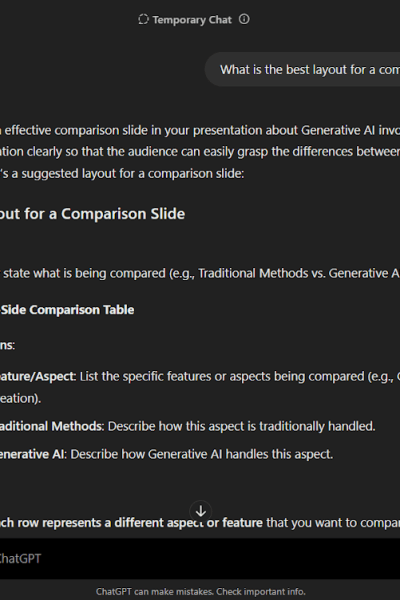Click the line 'state what is being compared'
The image size is (400, 600).
pos(200,274)
